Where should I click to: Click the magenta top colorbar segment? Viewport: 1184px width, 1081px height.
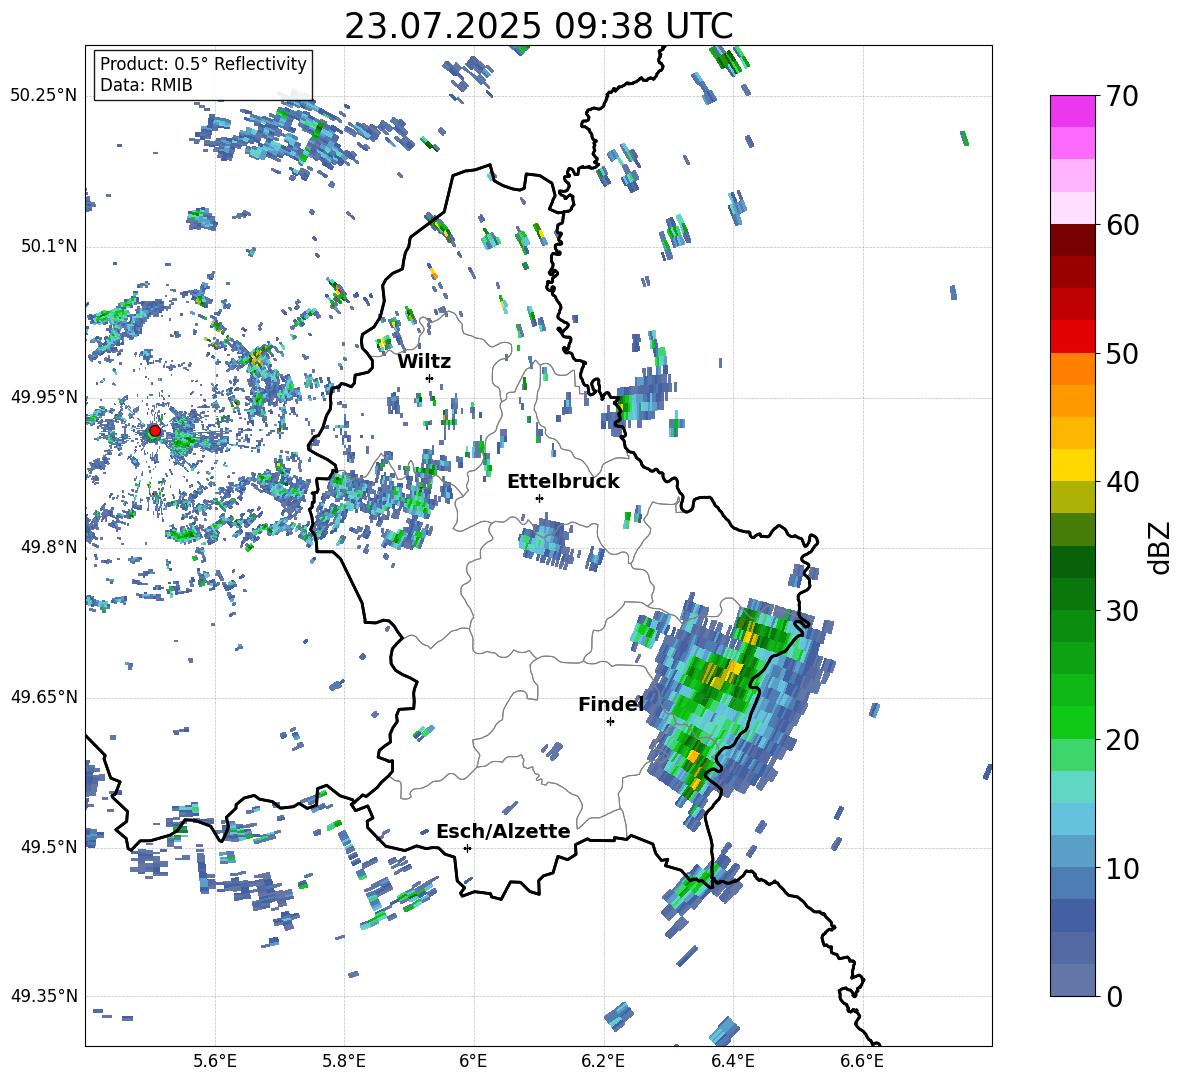[1072, 111]
